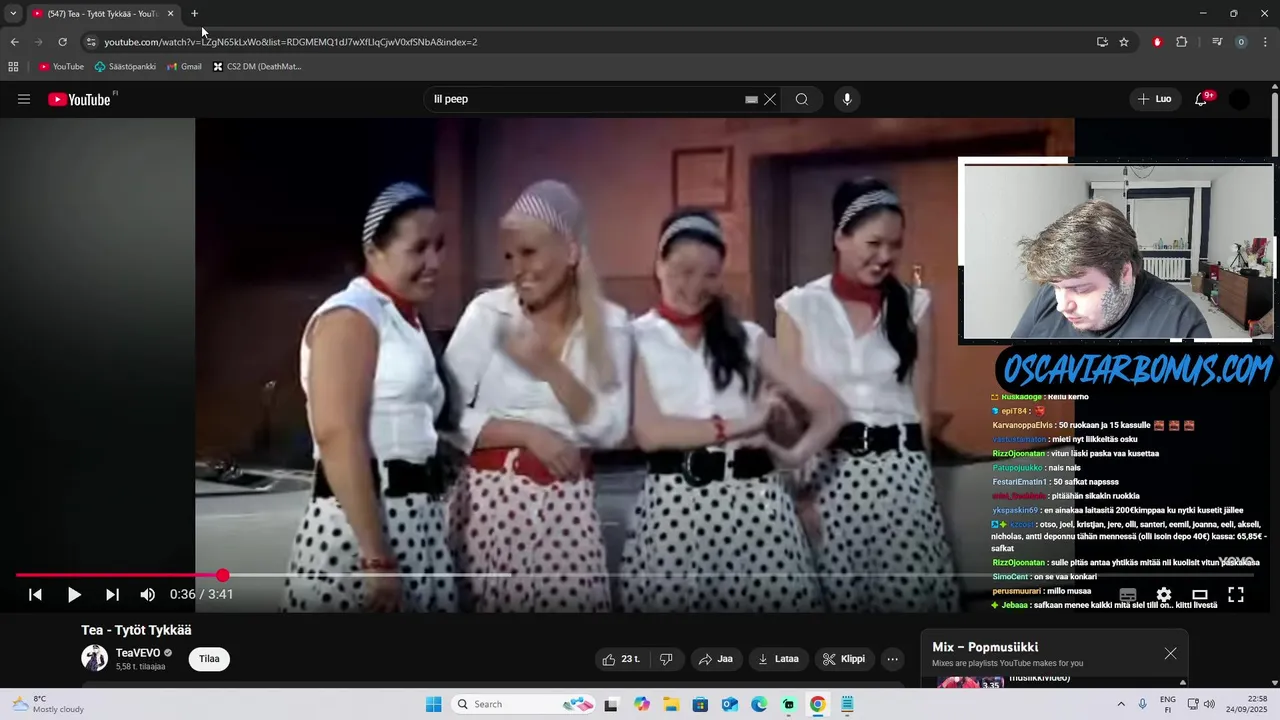This screenshot has width=1280, height=720.
Task: Clear the search text with the X
Action: pyautogui.click(x=770, y=99)
